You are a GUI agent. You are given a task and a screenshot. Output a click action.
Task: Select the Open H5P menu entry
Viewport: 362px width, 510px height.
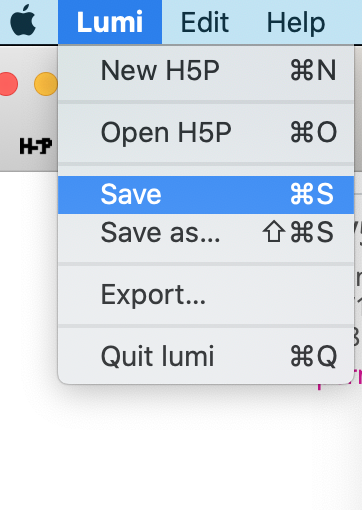point(206,133)
